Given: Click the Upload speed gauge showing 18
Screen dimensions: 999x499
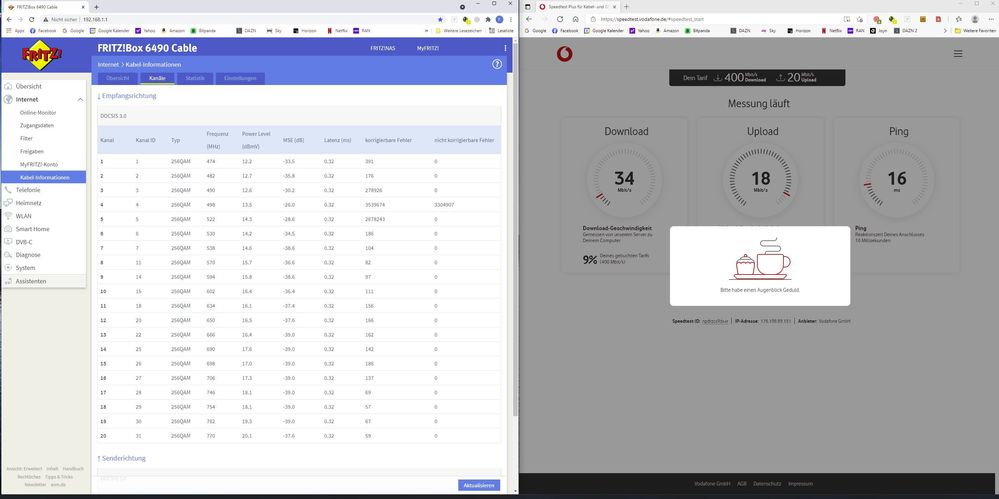Looking at the screenshot, I should pos(761,180).
